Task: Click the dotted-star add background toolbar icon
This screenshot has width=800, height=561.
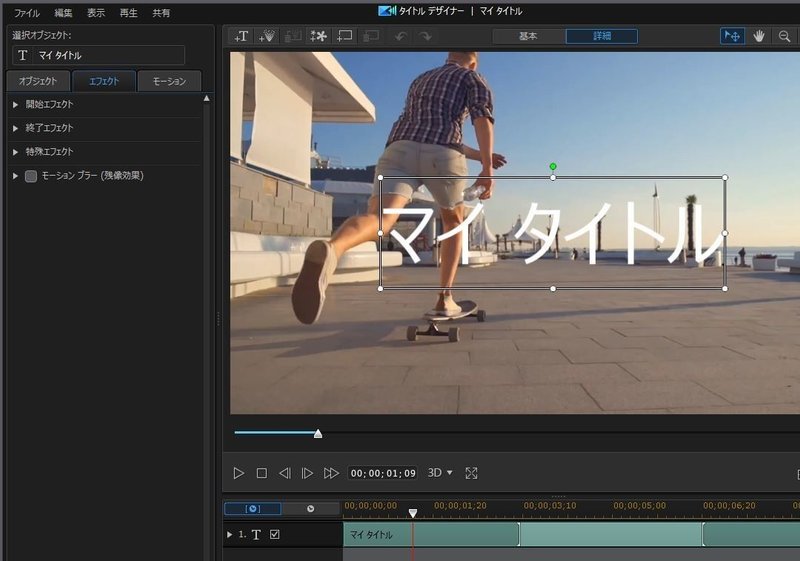Action: click(319, 36)
